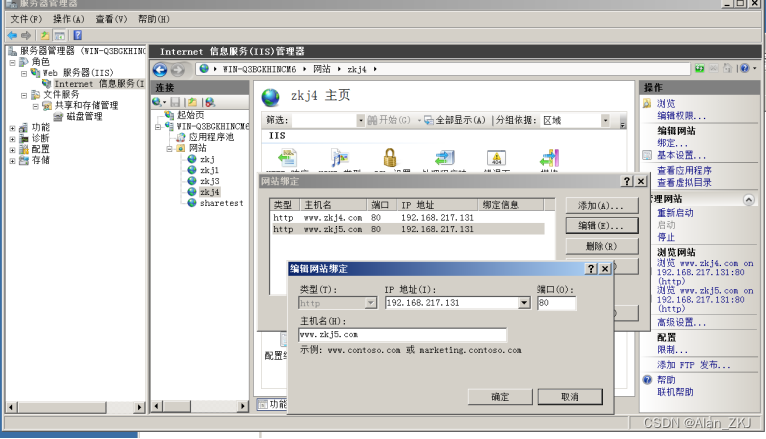
Task: Open the HTTP redirect feature icon
Action: [288, 158]
